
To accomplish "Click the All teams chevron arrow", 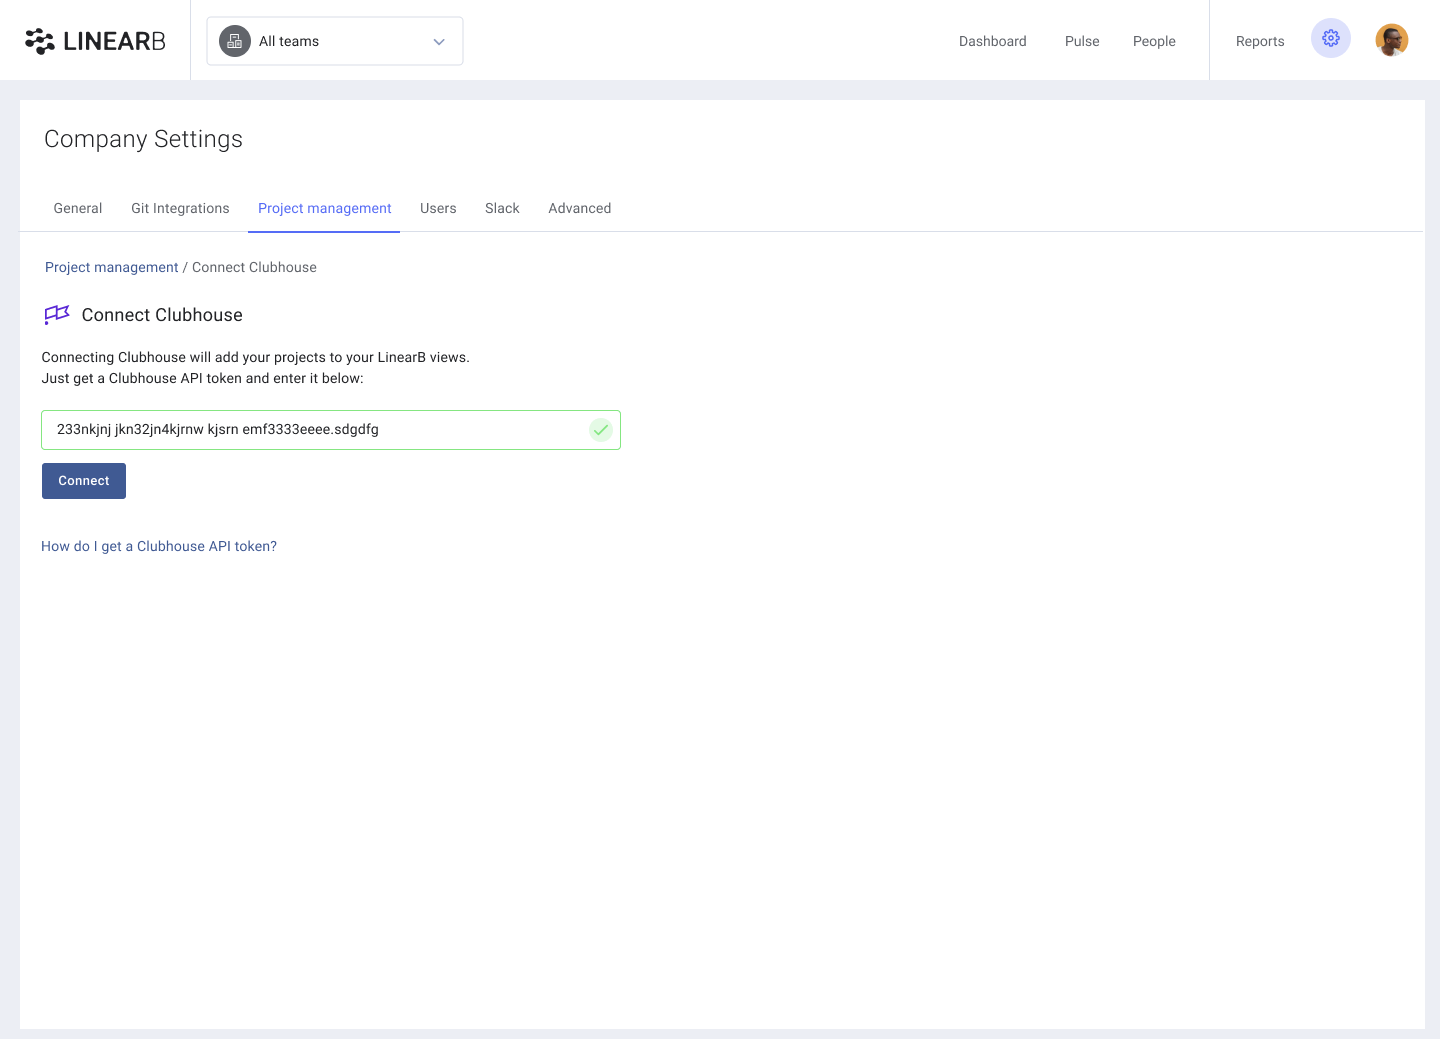I will point(439,42).
